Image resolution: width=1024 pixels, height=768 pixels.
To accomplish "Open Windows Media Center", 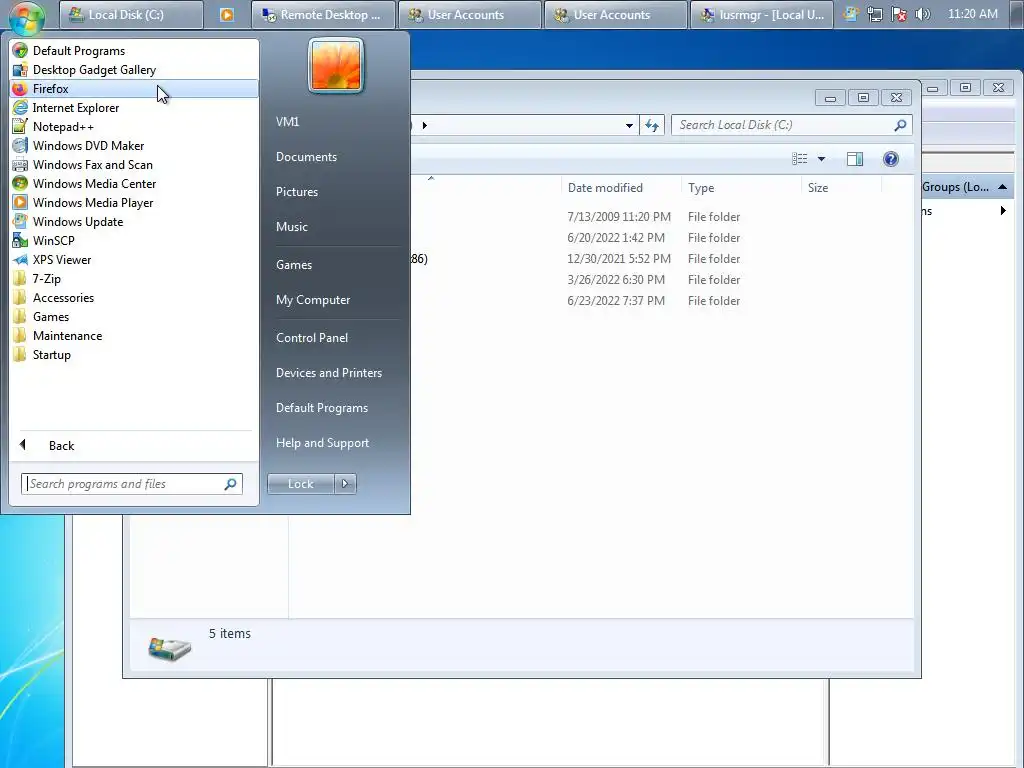I will point(134,184).
